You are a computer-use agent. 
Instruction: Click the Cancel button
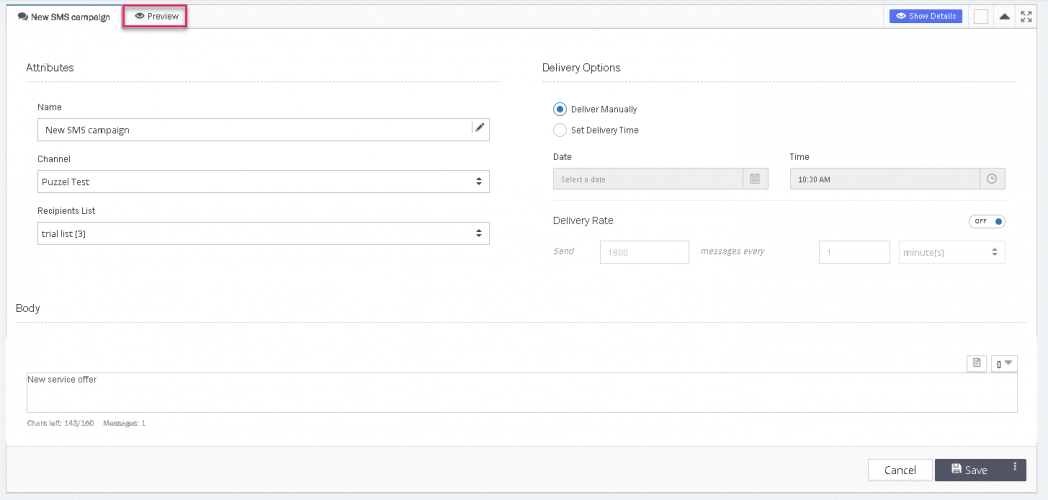900,470
